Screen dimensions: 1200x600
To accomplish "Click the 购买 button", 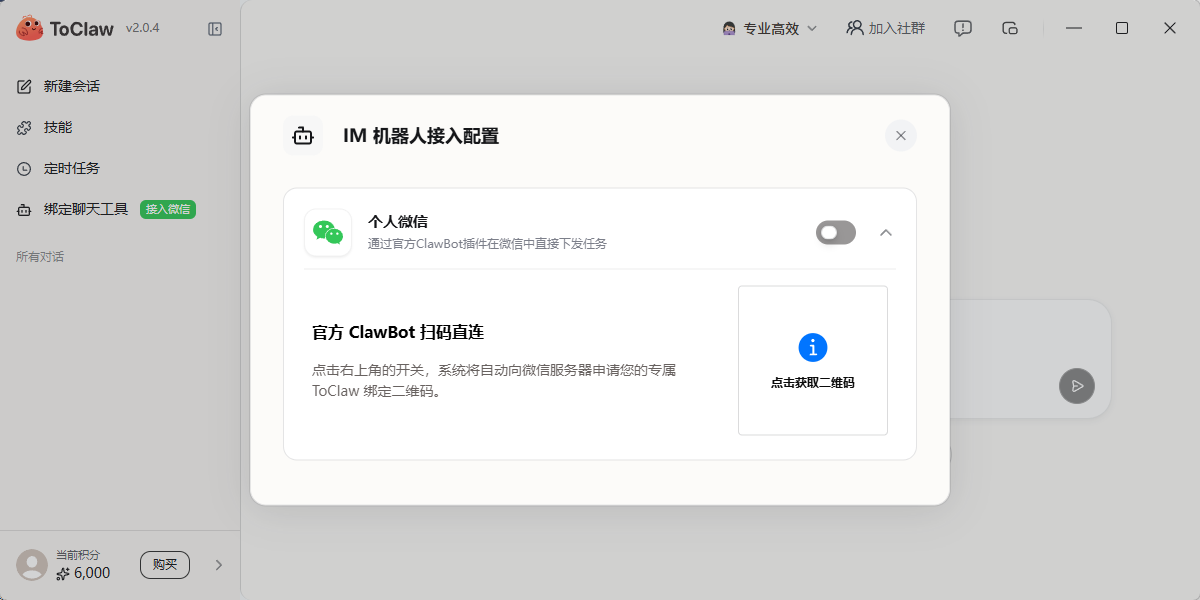I will coord(165,565).
